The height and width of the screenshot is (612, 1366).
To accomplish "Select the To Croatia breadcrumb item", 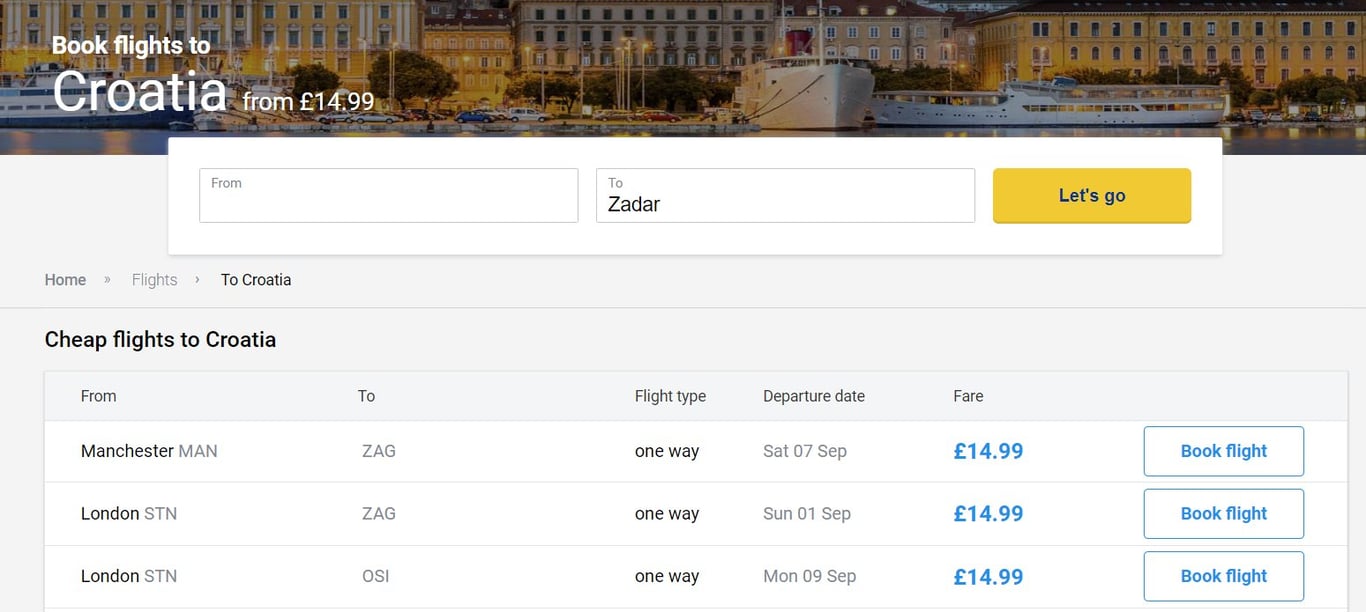I will (256, 280).
